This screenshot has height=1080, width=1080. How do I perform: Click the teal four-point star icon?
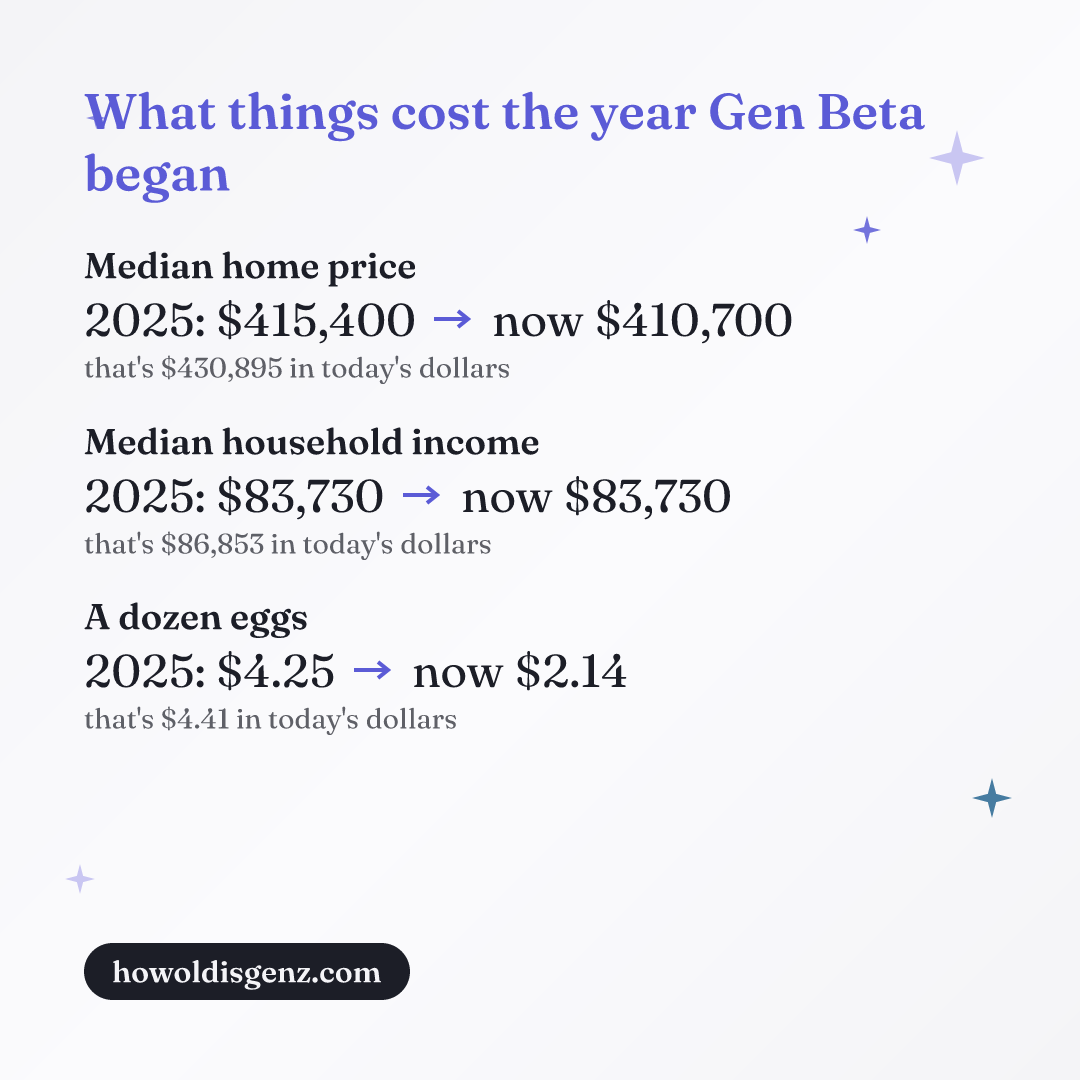click(992, 798)
